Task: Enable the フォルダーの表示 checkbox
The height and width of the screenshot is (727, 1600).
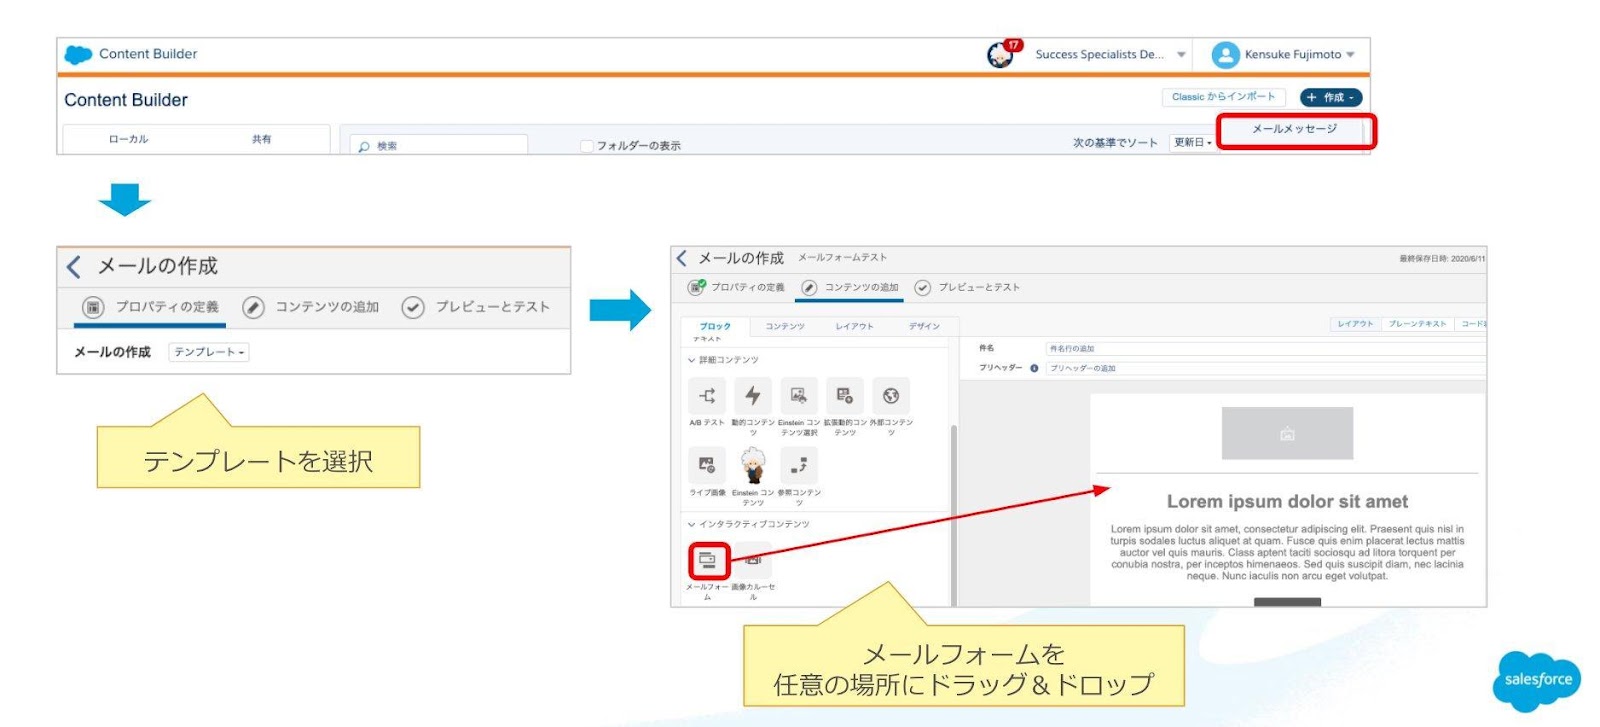Action: pyautogui.click(x=587, y=146)
